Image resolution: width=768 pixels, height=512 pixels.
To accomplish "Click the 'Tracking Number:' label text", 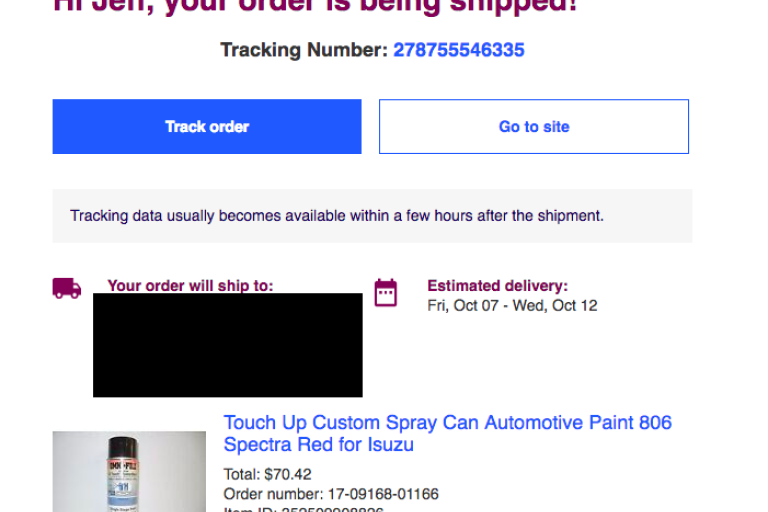I will (303, 50).
